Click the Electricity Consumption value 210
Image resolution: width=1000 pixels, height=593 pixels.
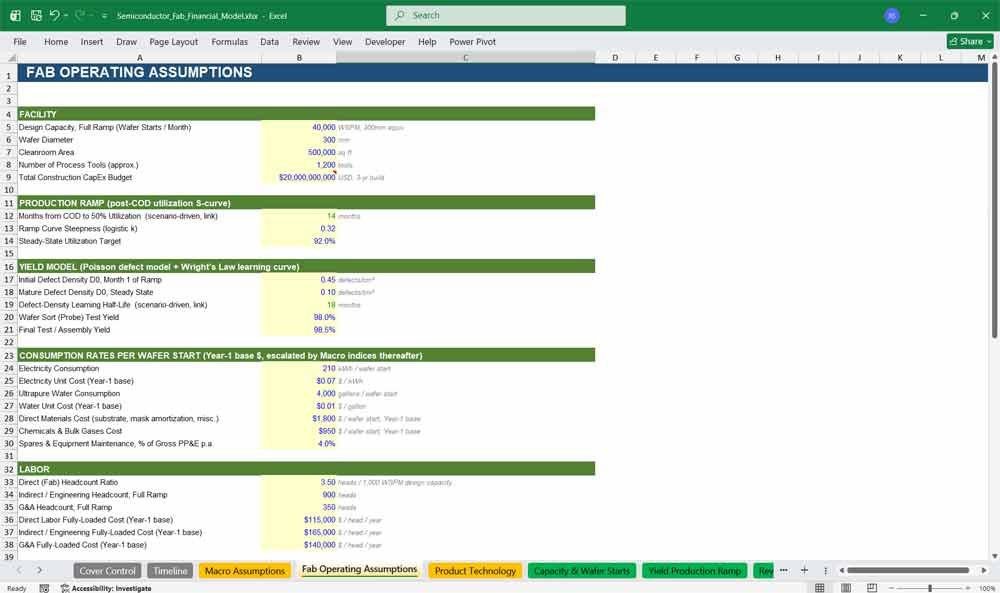pos(298,368)
